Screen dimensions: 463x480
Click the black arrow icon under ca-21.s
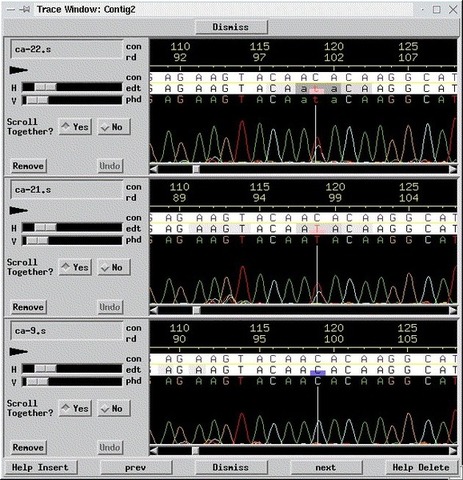tap(18, 210)
